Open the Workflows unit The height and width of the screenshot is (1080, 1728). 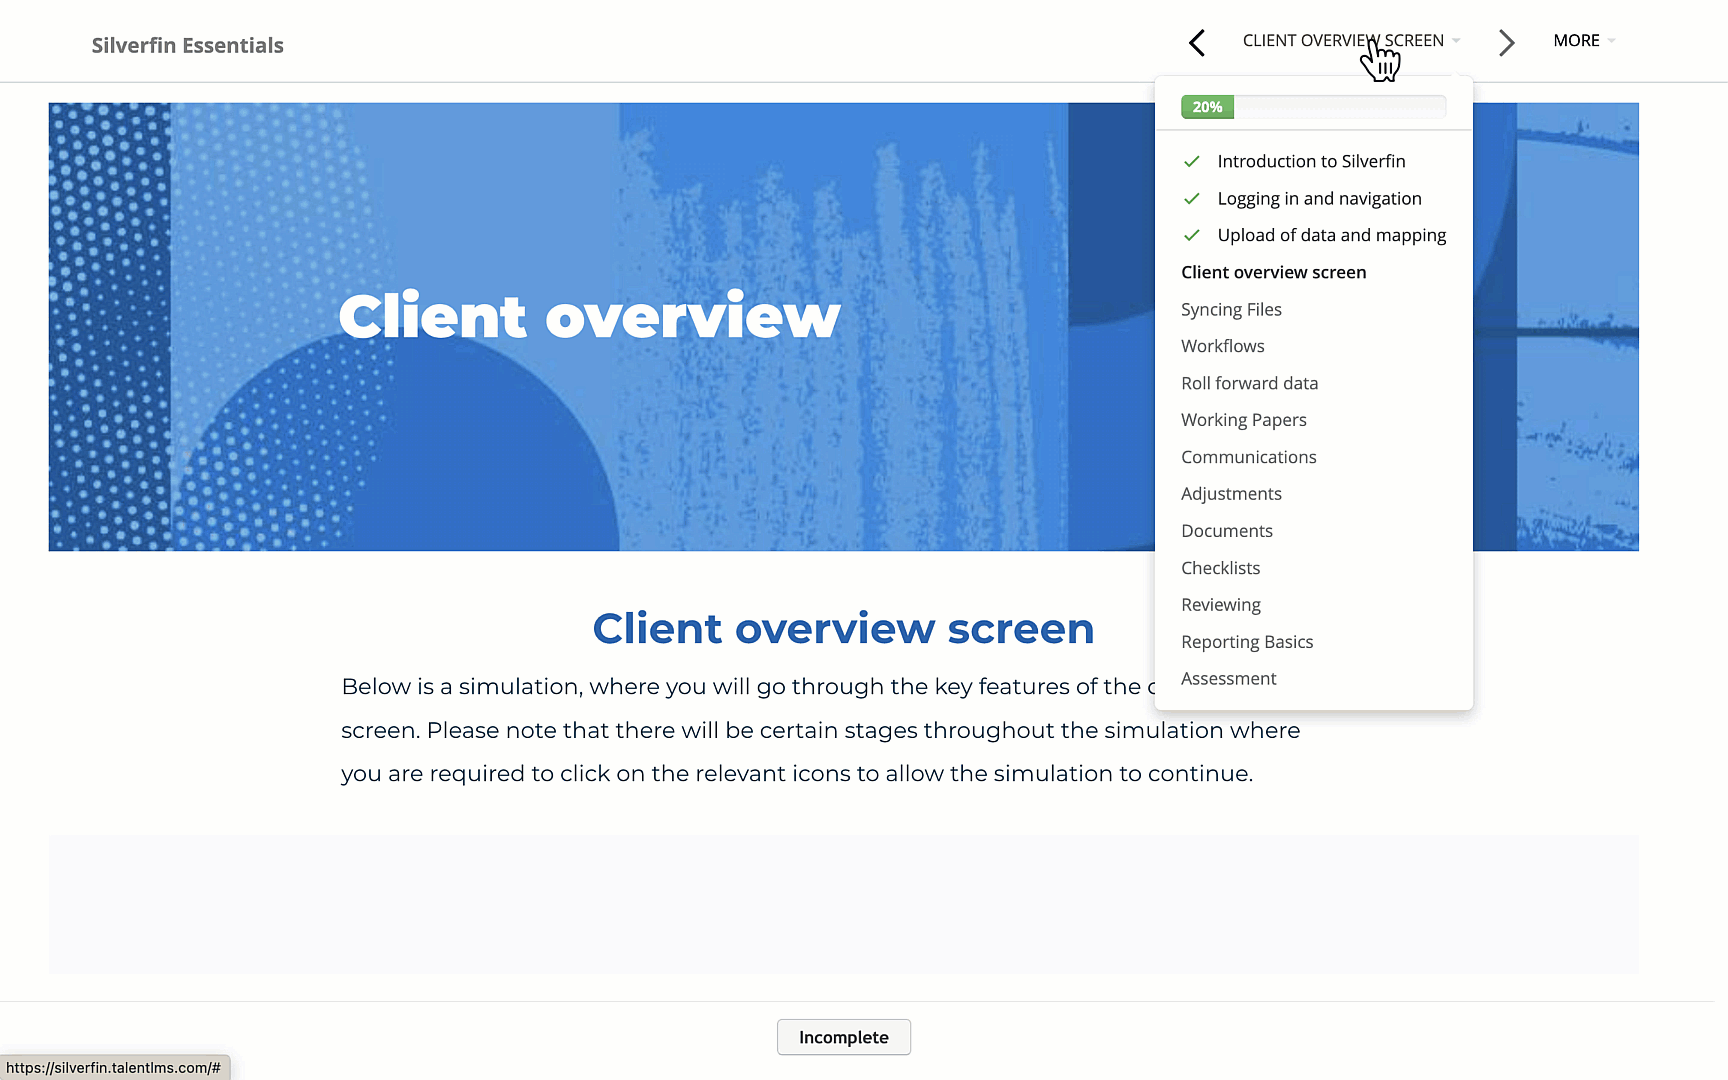pyautogui.click(x=1222, y=346)
